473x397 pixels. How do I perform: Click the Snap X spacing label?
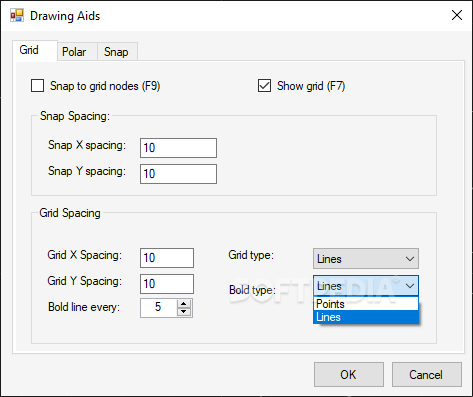click(87, 145)
